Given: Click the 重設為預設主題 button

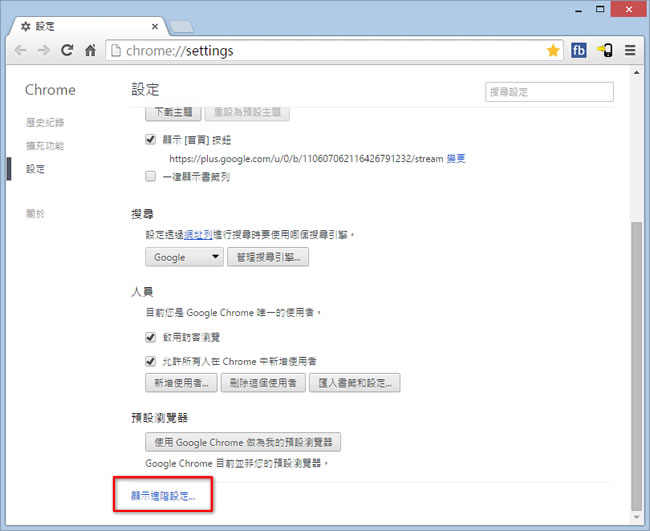Looking at the screenshot, I should tap(247, 112).
